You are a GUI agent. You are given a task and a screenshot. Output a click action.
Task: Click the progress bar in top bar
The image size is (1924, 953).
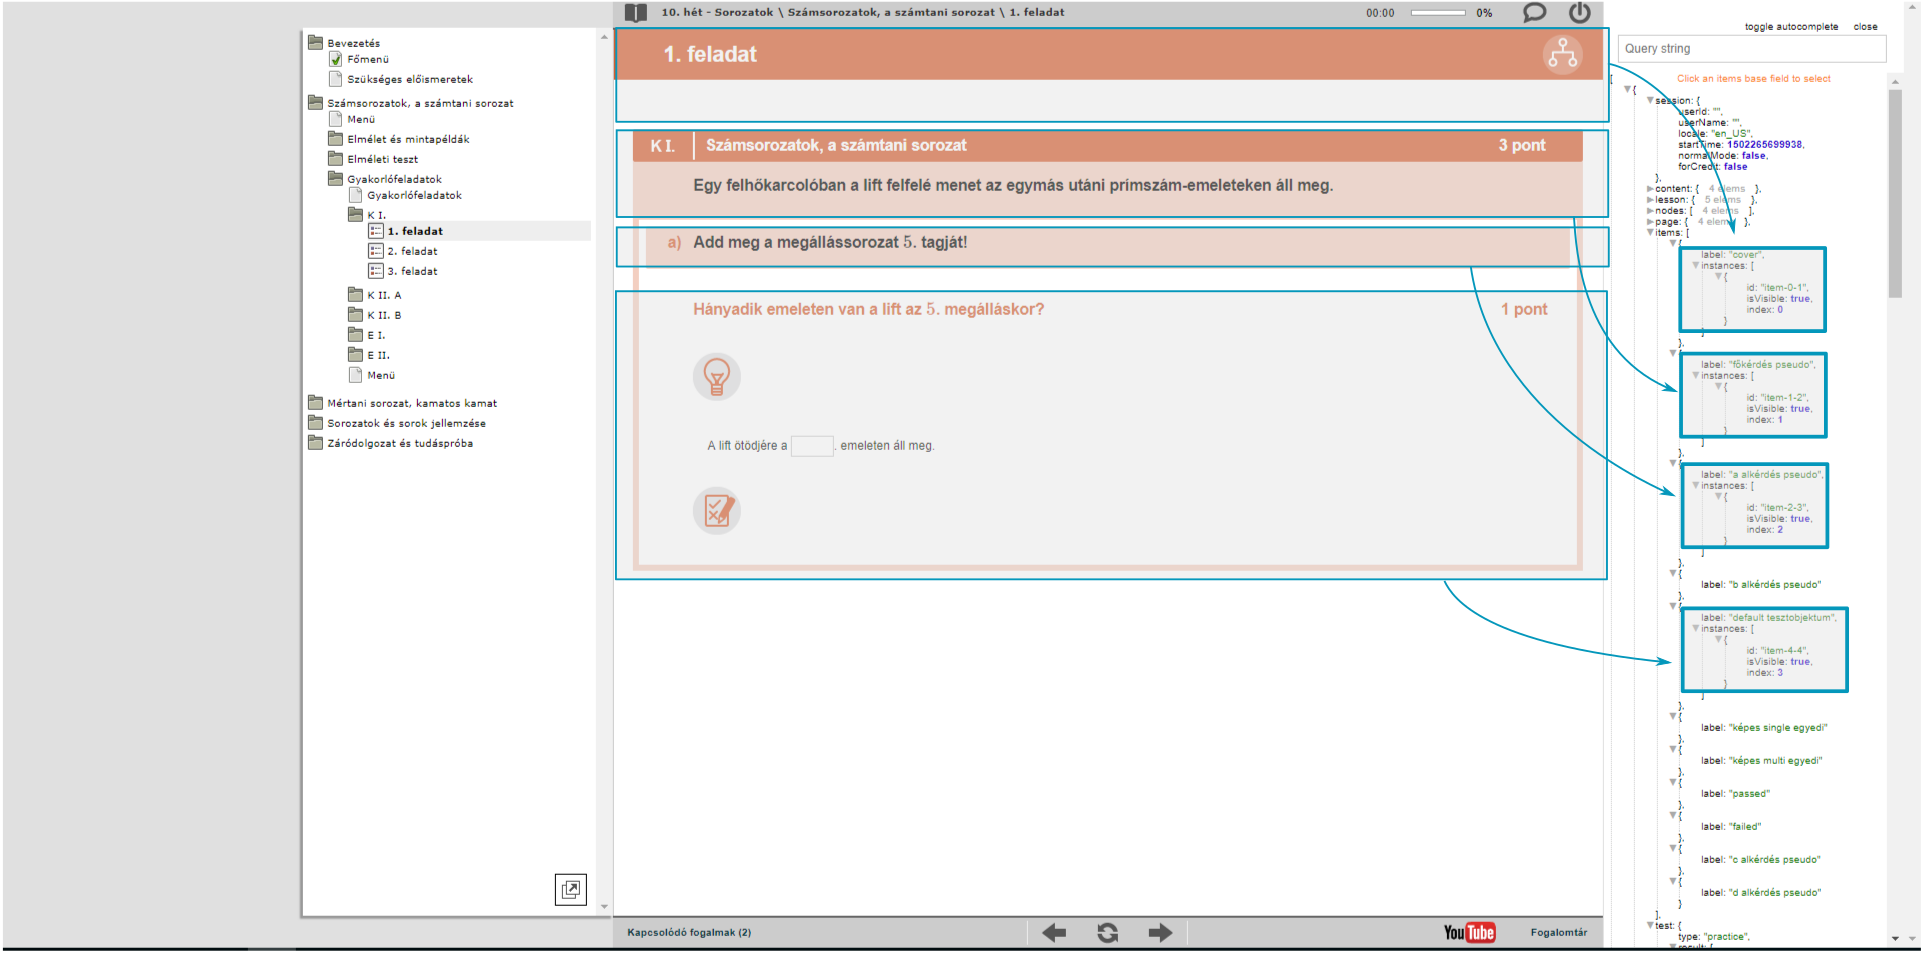(x=1437, y=13)
